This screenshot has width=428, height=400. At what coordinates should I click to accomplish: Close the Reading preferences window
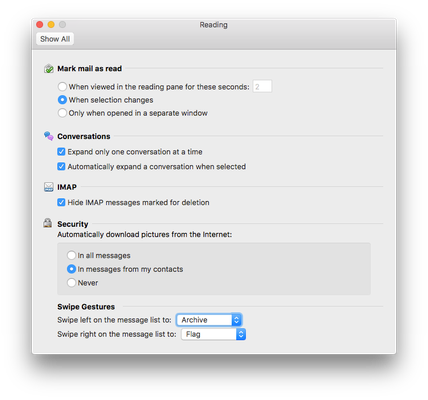(40, 25)
